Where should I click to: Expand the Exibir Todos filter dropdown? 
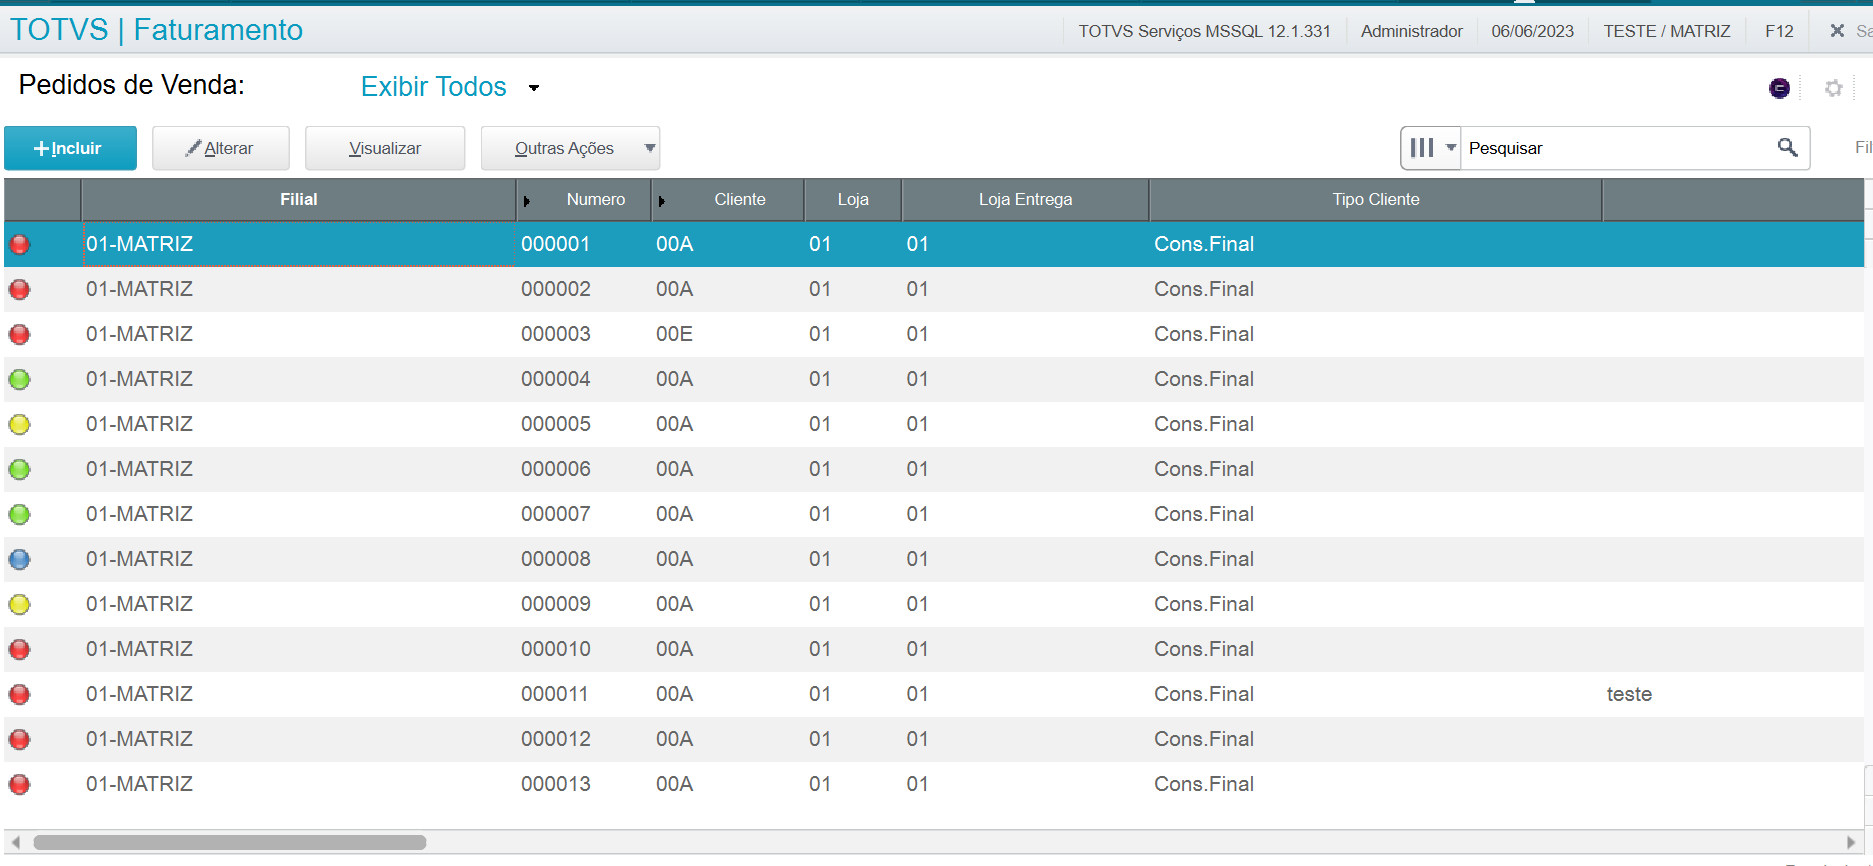pos(534,88)
